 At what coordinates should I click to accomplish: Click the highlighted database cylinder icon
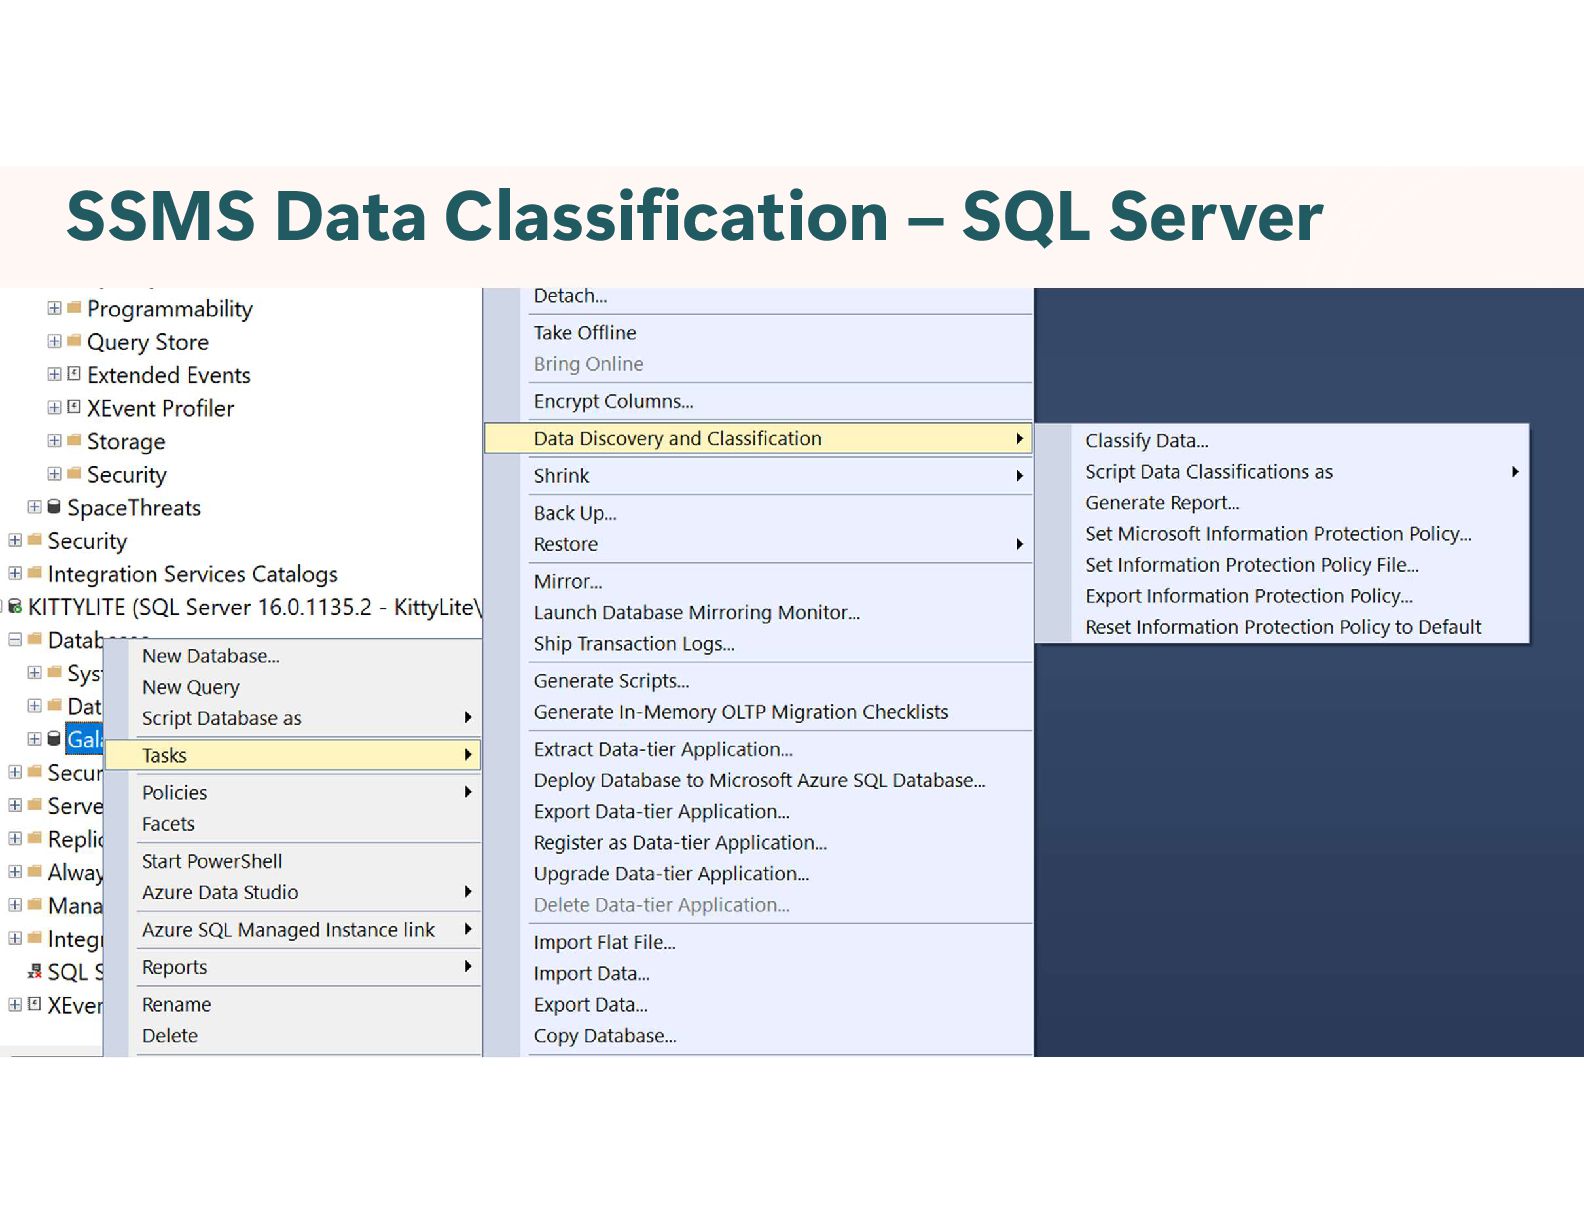tap(54, 739)
